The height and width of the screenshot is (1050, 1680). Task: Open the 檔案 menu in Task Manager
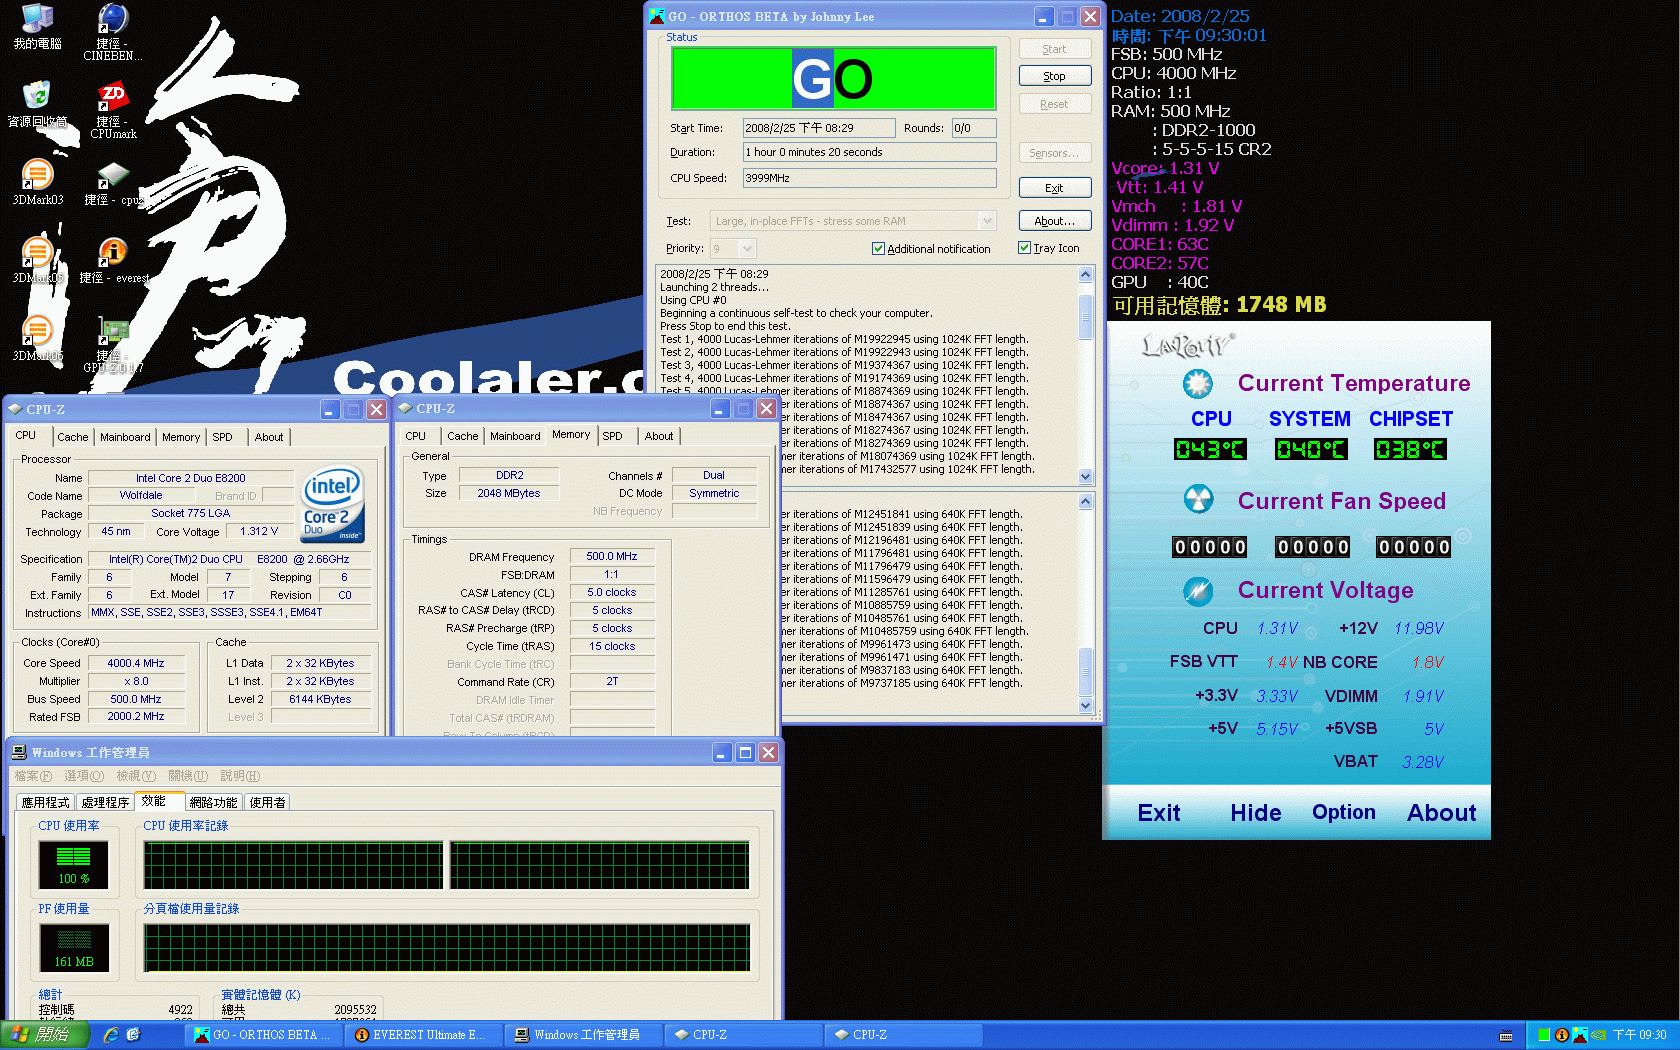click(x=32, y=776)
